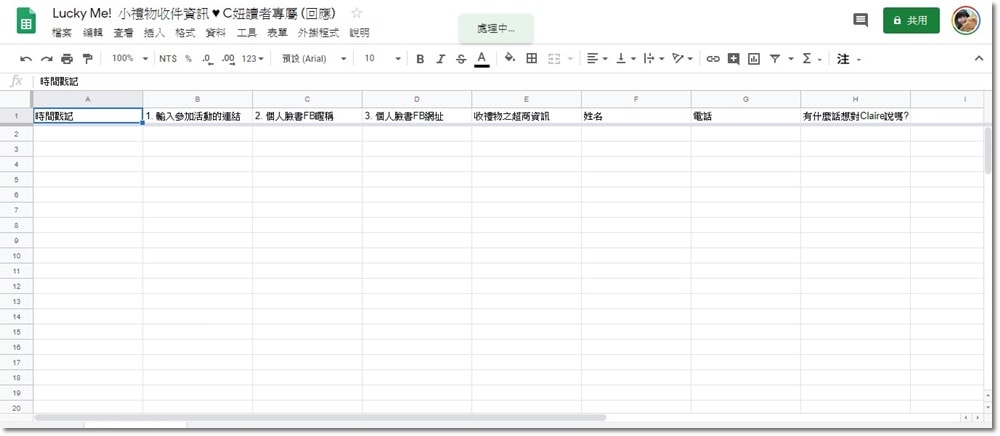
Task: Click the green 共用 share button
Action: coord(911,20)
